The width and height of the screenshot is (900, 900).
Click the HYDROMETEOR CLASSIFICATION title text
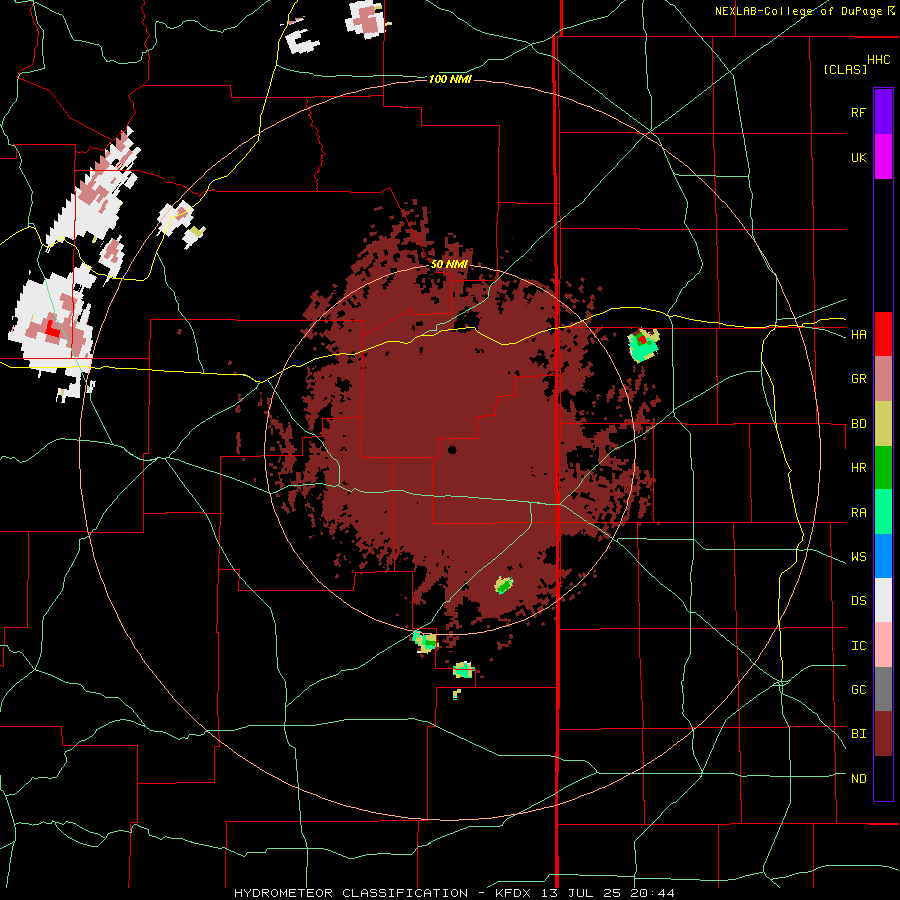[x=351, y=893]
